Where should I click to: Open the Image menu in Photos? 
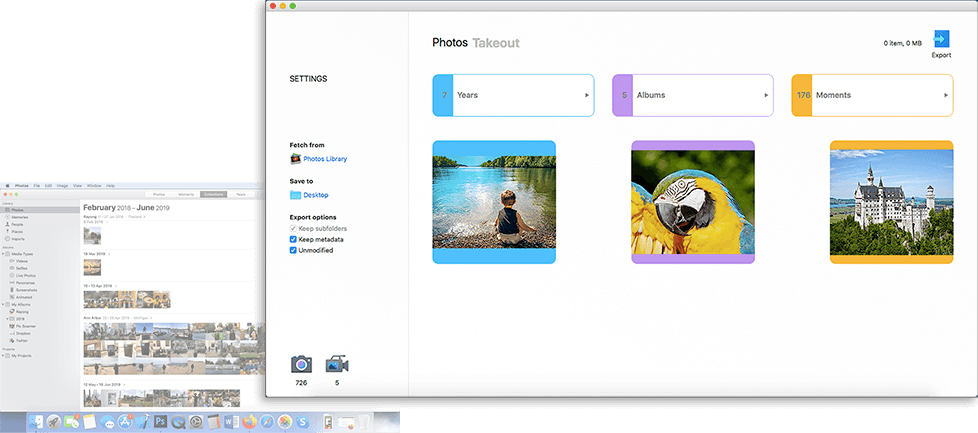tap(62, 186)
